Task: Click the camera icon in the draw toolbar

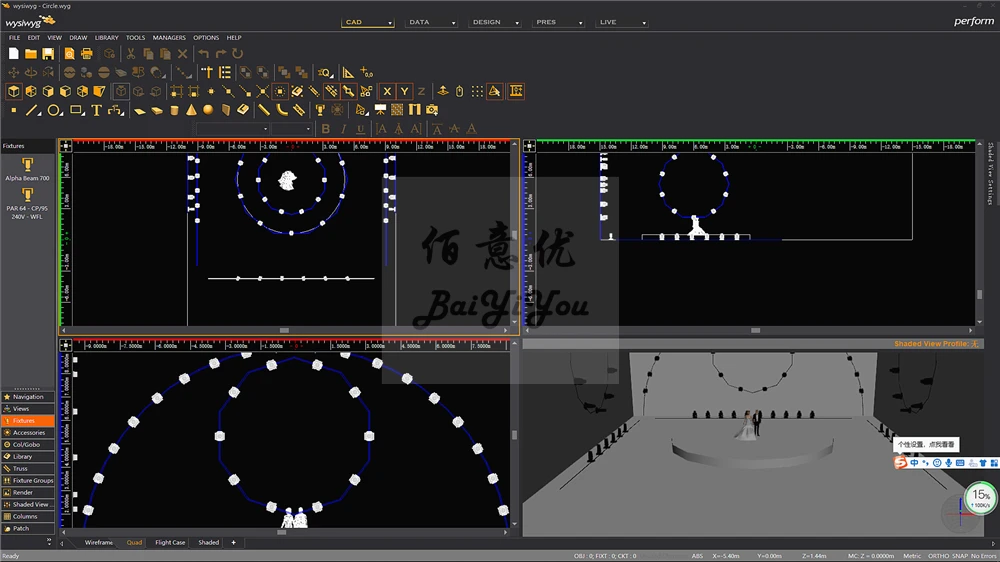Action: pos(432,110)
